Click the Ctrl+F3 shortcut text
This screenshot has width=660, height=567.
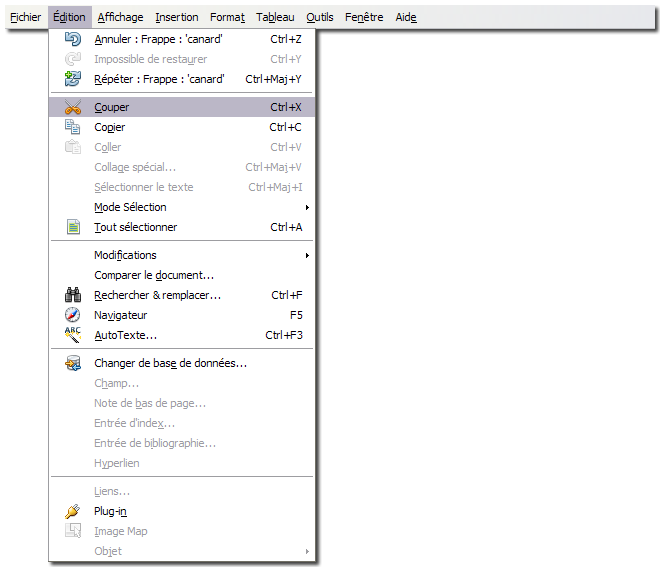point(284,335)
